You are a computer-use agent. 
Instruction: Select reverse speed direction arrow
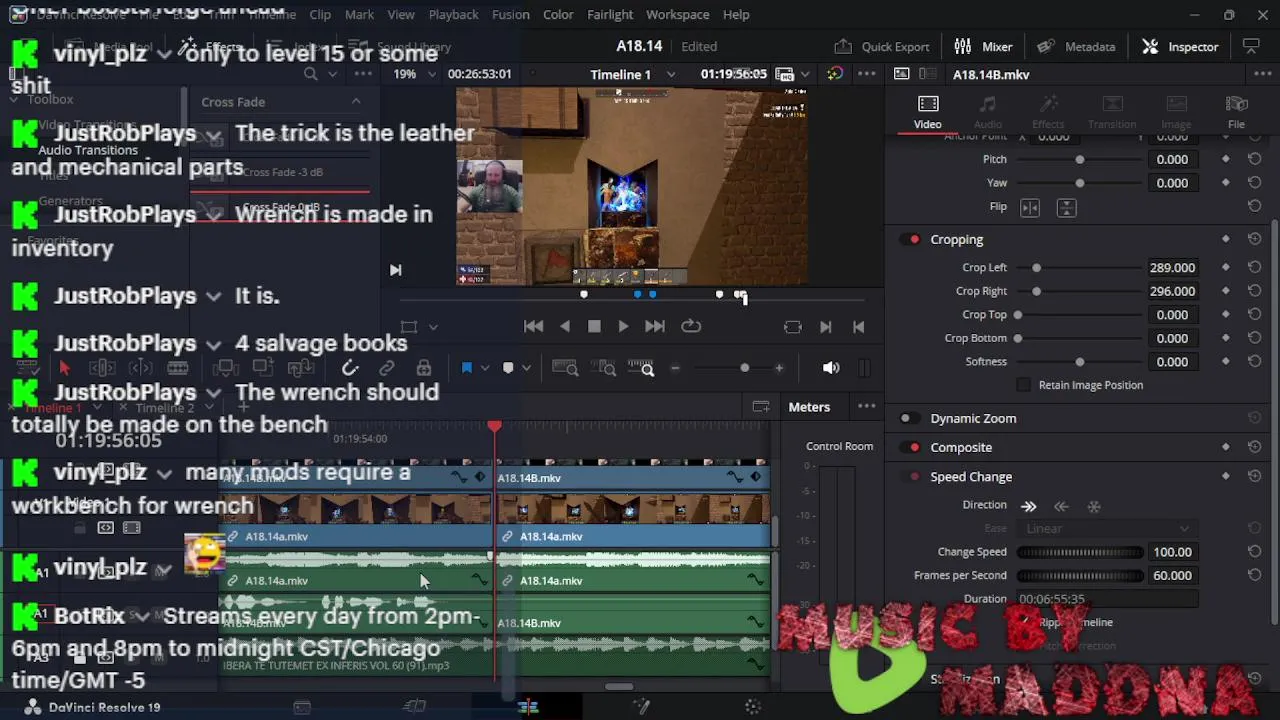point(1061,506)
